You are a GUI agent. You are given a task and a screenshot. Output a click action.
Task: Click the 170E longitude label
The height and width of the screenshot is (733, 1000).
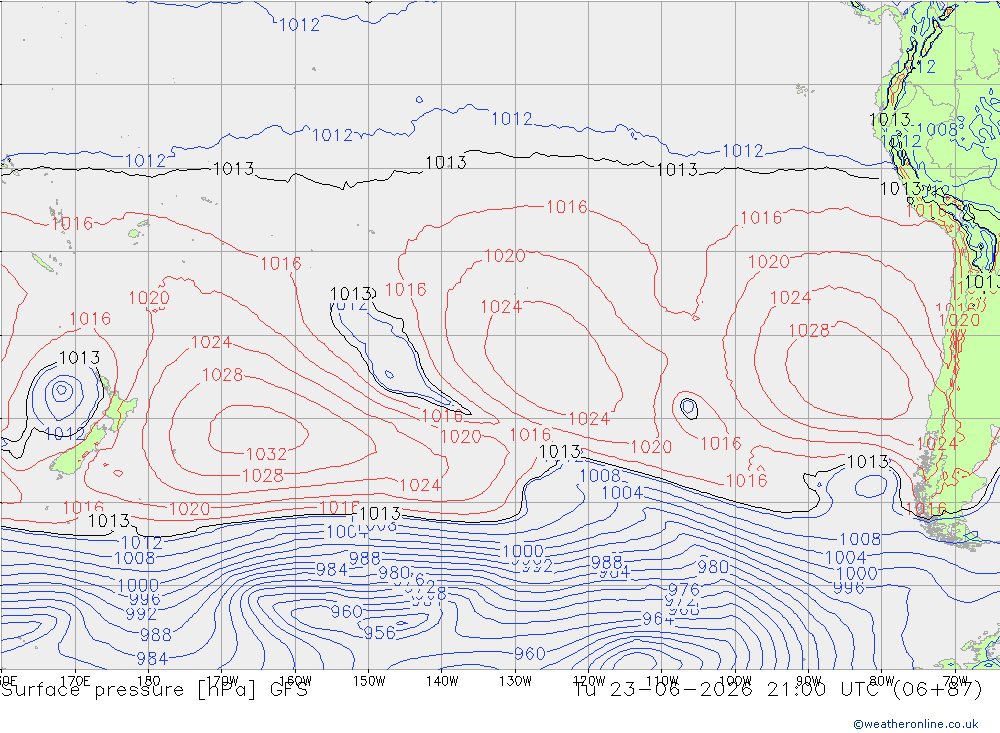[x=75, y=681]
